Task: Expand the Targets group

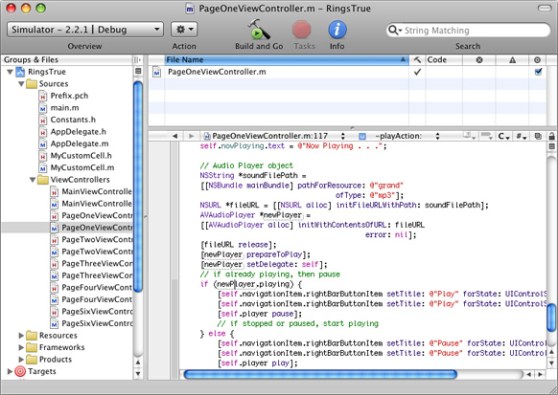Action: point(10,371)
